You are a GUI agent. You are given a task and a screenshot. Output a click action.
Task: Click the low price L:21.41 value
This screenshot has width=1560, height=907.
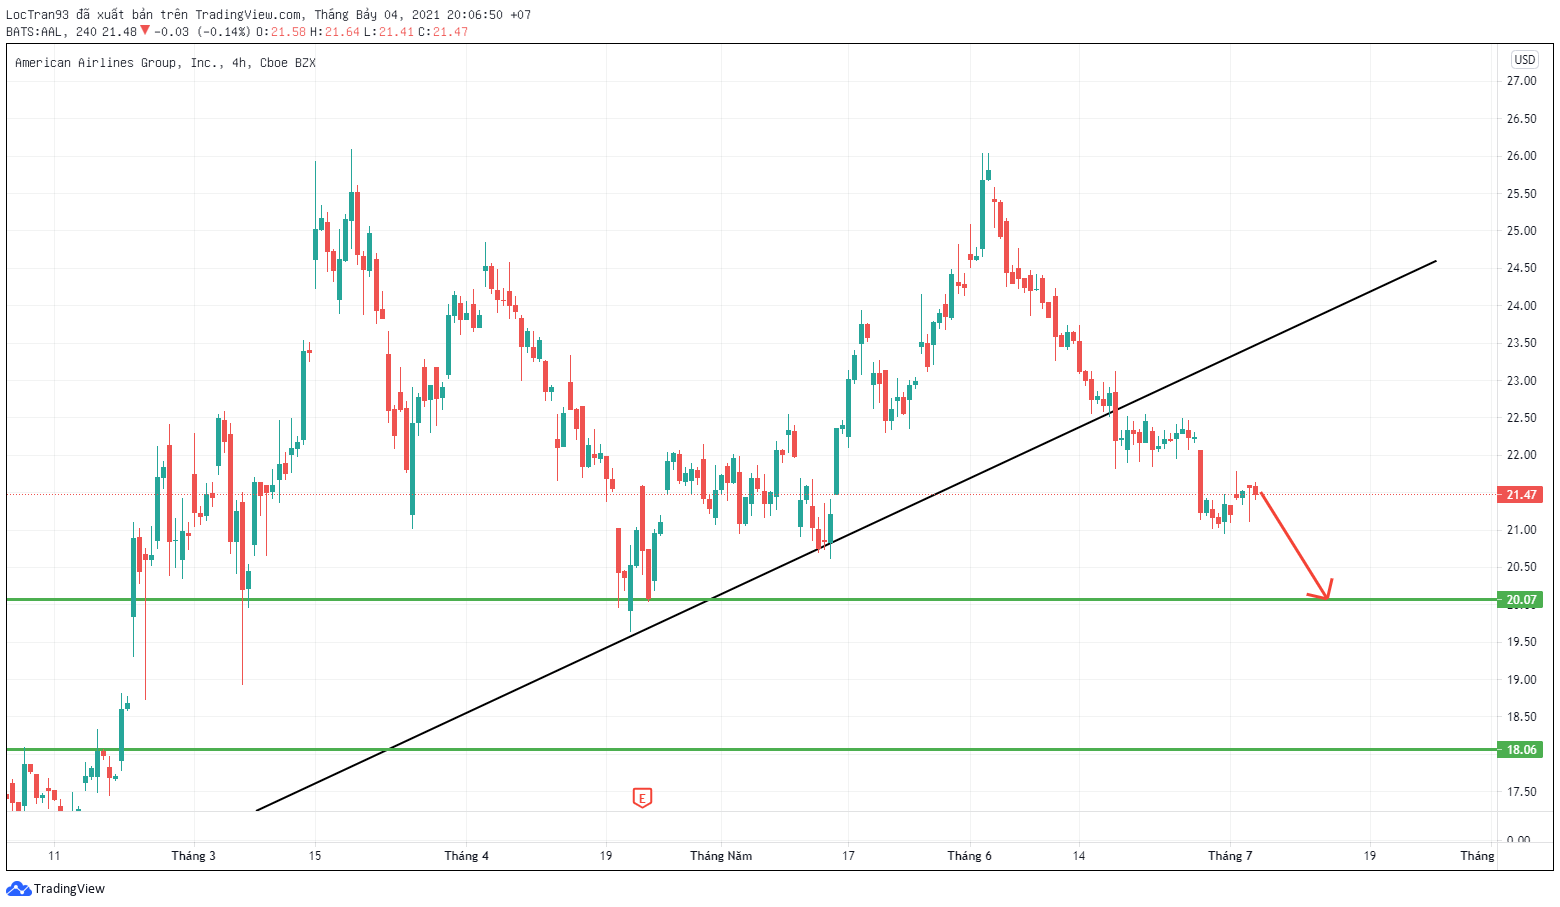pos(389,32)
